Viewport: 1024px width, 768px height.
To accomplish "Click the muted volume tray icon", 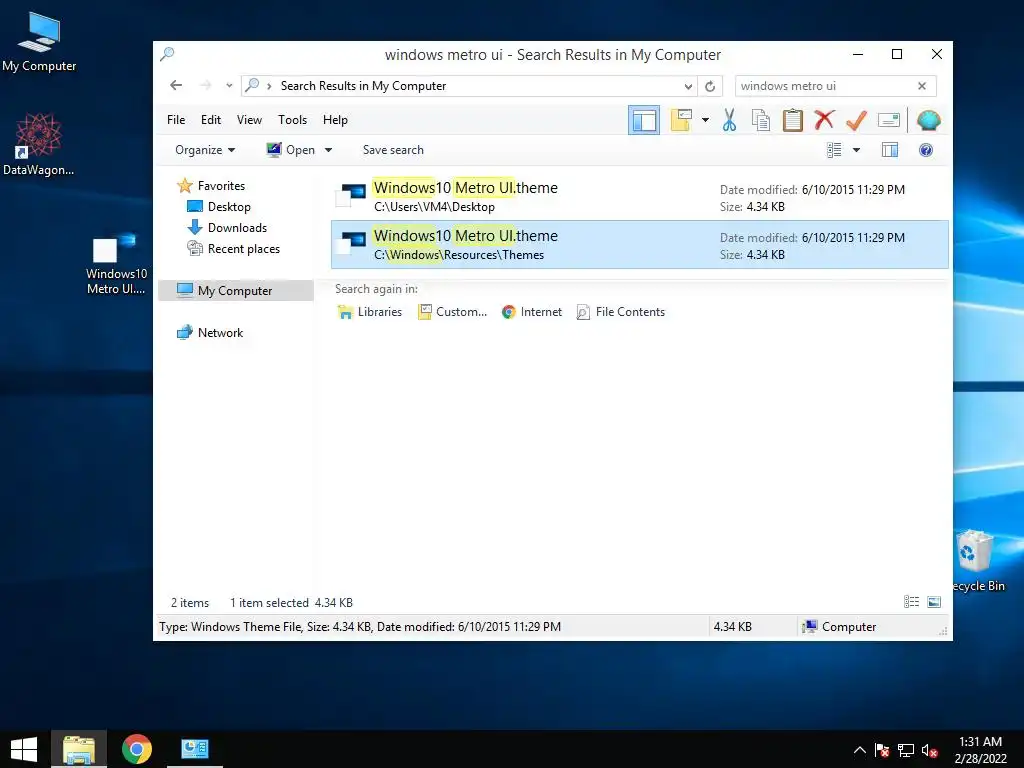I will tap(929, 750).
